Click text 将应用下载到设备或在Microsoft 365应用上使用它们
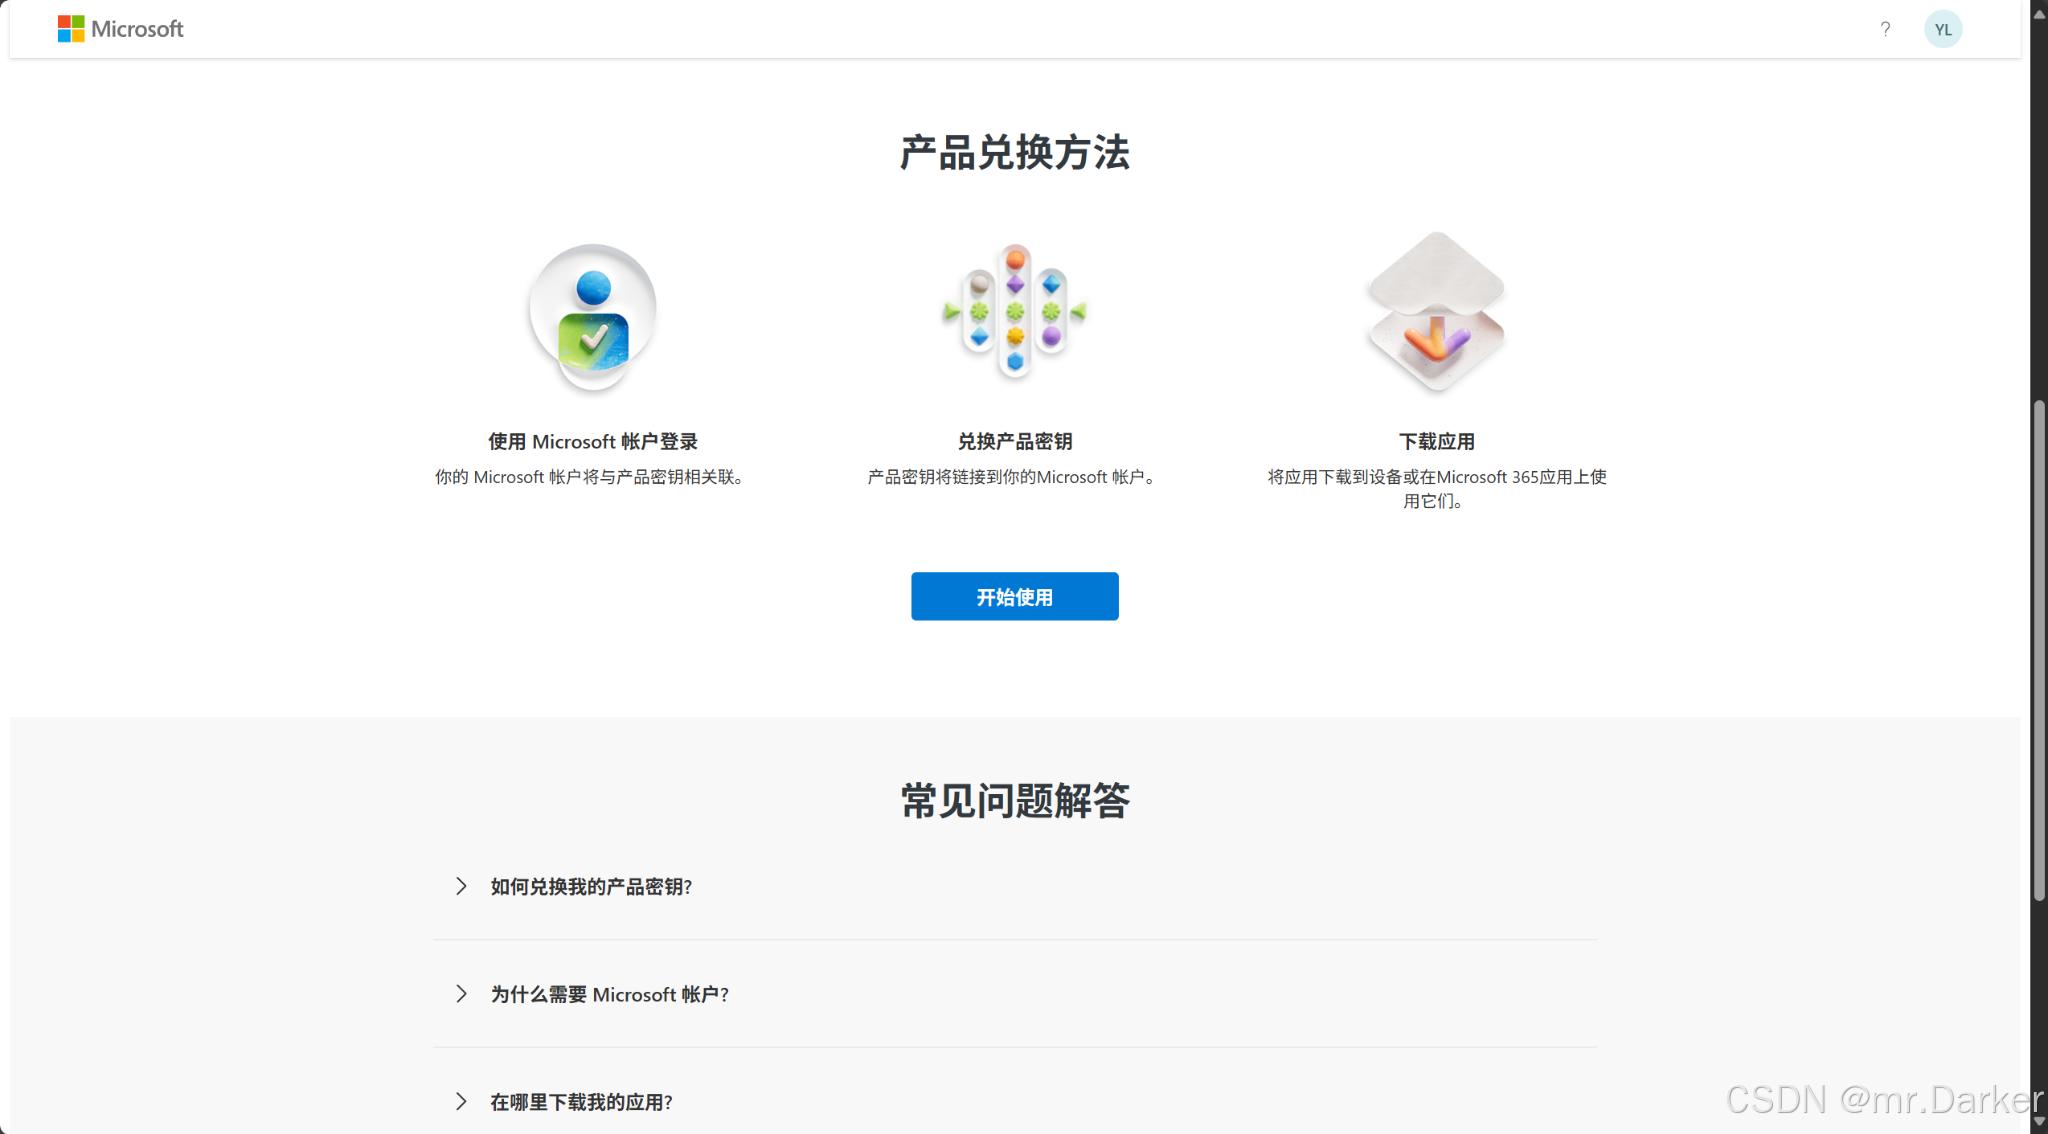The width and height of the screenshot is (2048, 1134). click(1436, 489)
